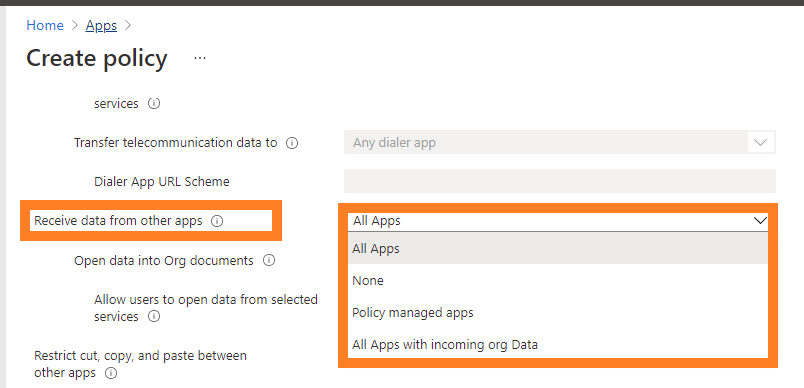Show info for the services setting
The height and width of the screenshot is (388, 804).
pyautogui.click(x=154, y=104)
